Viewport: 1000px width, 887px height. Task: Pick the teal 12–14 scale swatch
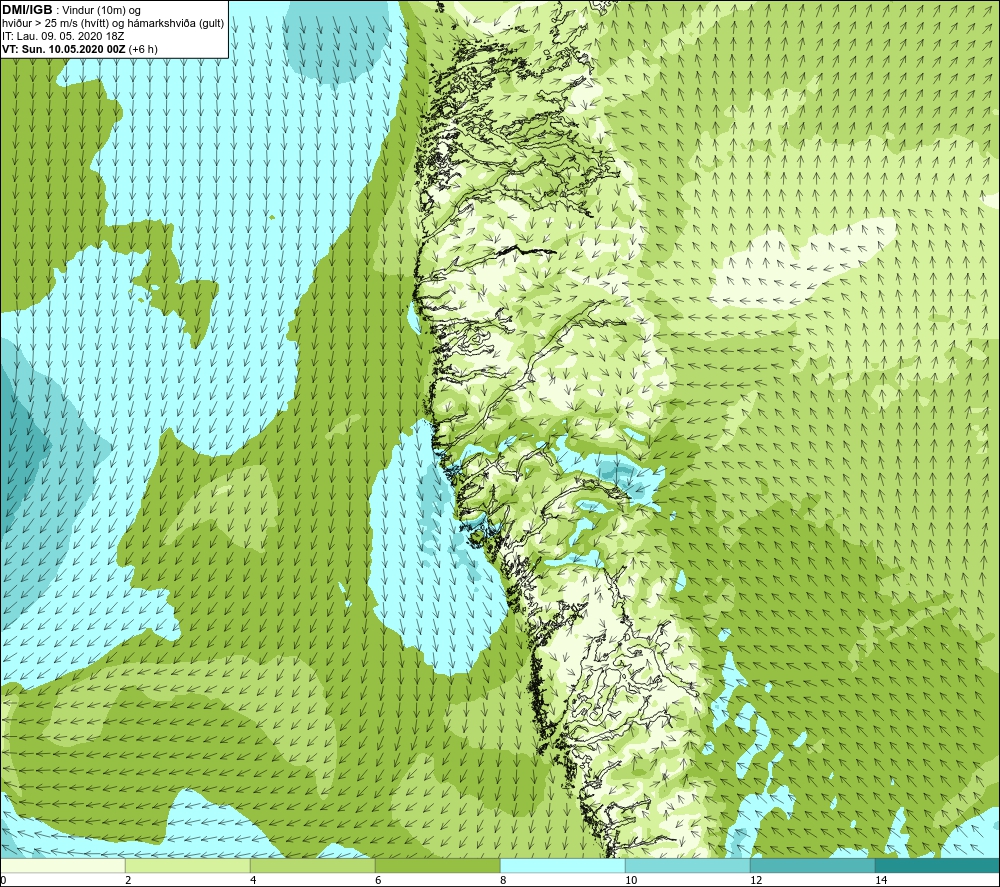click(x=812, y=865)
